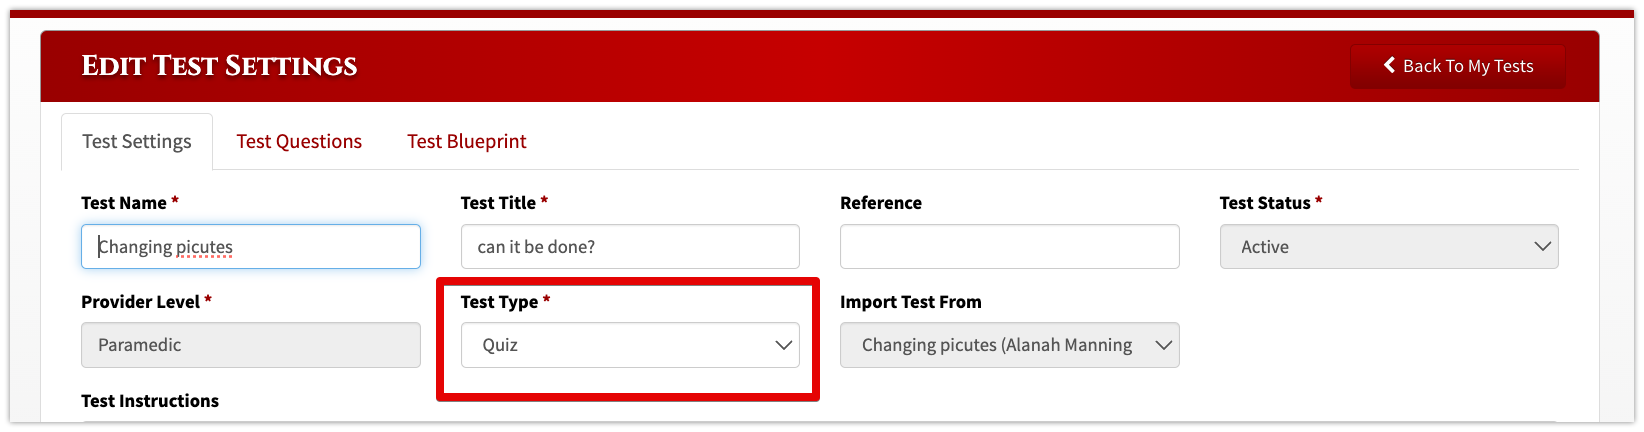The image size is (1644, 432).
Task: Click the chevron arrow on Test Type
Action: [784, 345]
